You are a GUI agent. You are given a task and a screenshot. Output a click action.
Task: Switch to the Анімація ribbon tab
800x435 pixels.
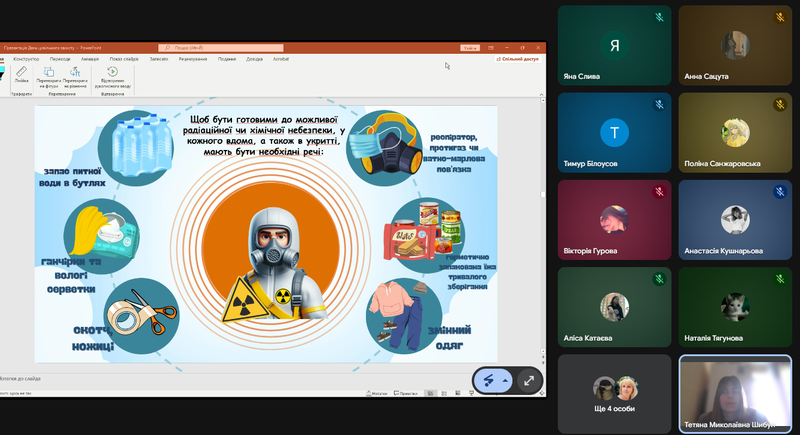point(90,59)
